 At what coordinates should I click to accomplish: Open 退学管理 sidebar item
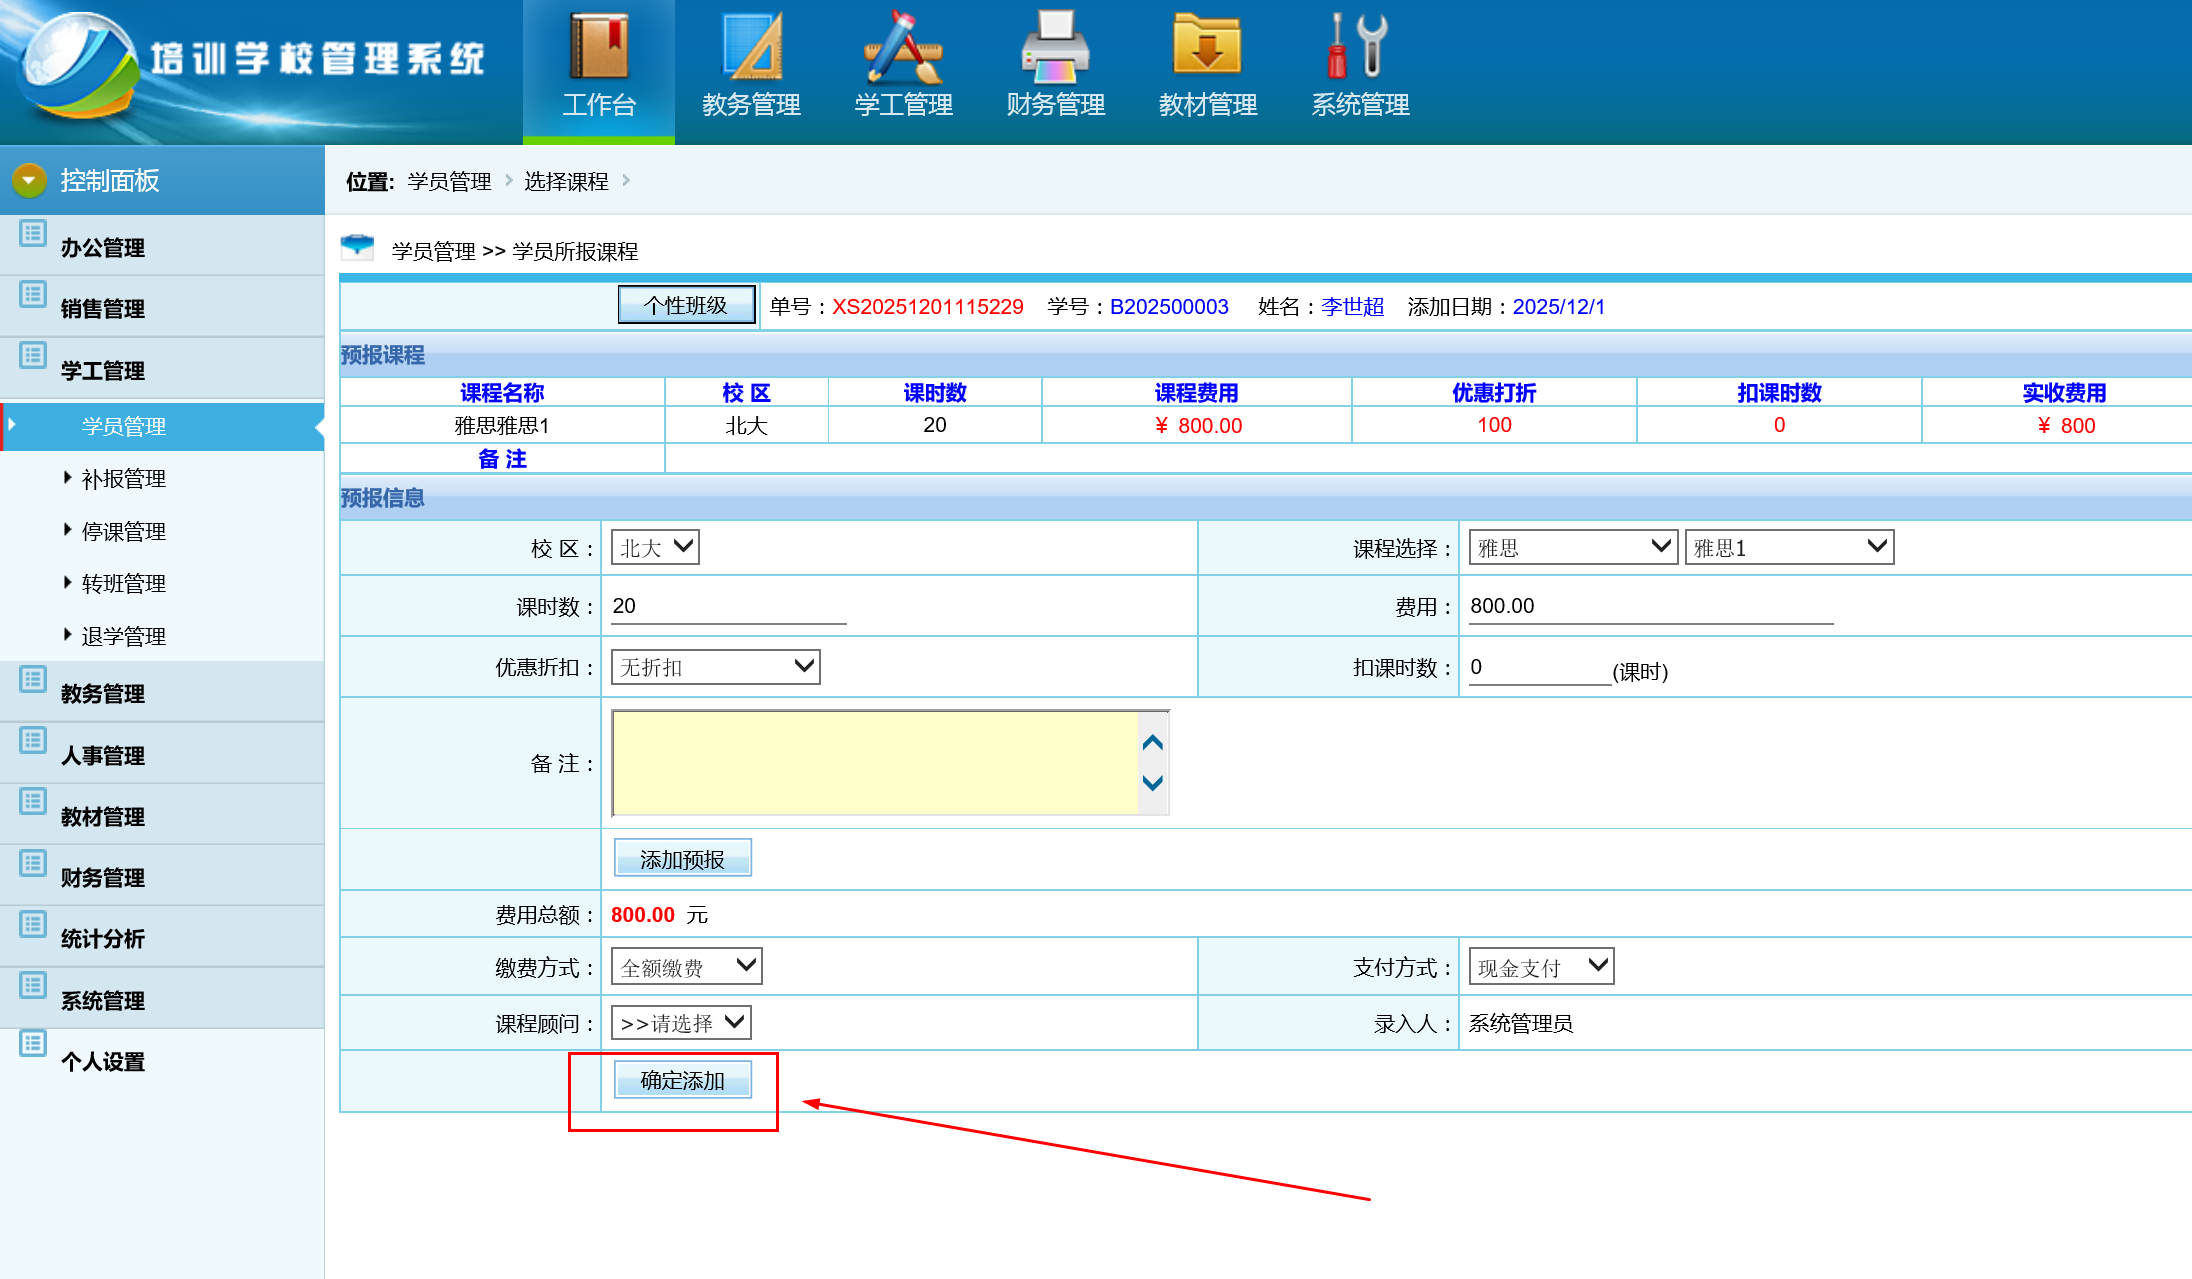pyautogui.click(x=123, y=636)
